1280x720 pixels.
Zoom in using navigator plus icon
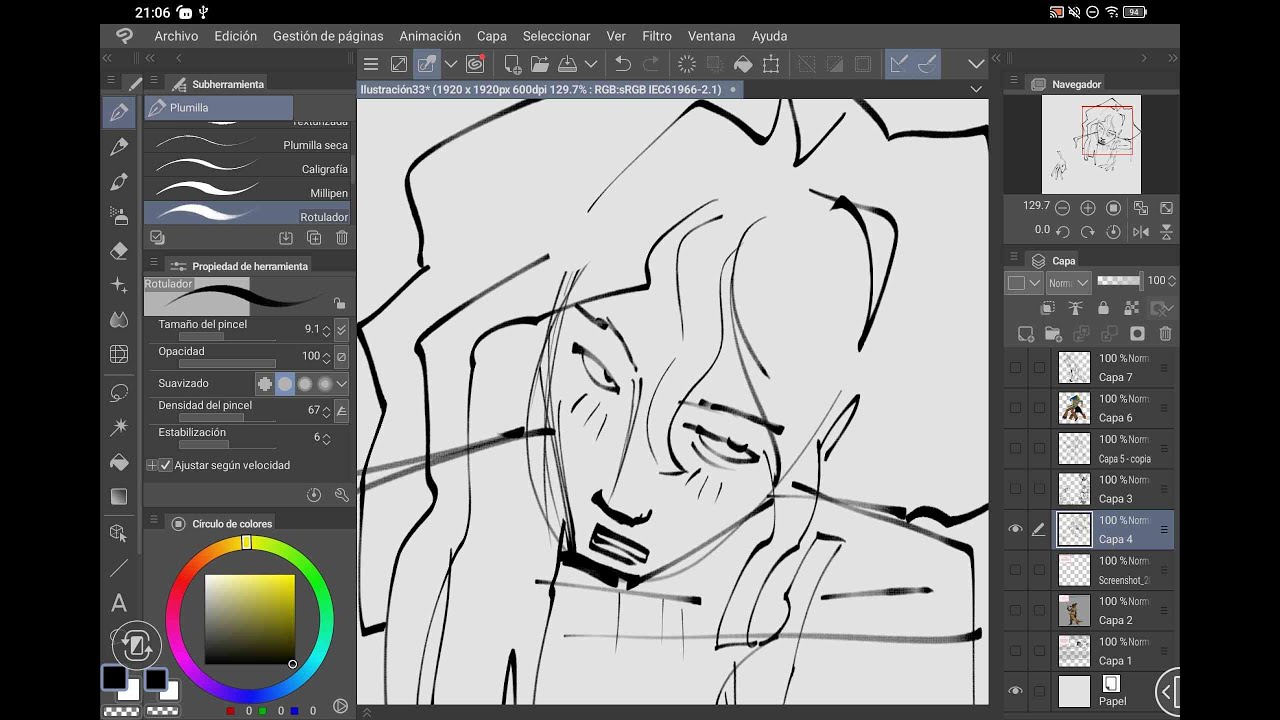[x=1088, y=208]
